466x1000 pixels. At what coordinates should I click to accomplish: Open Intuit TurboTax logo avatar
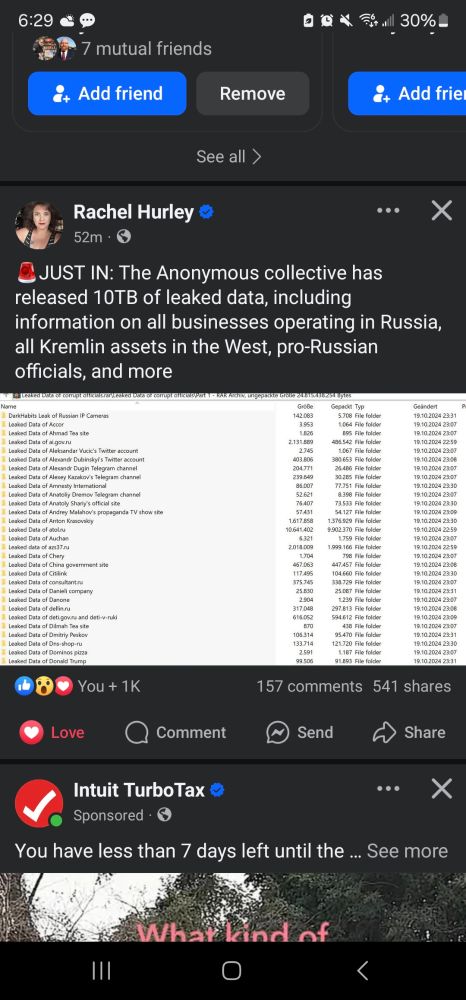39,804
